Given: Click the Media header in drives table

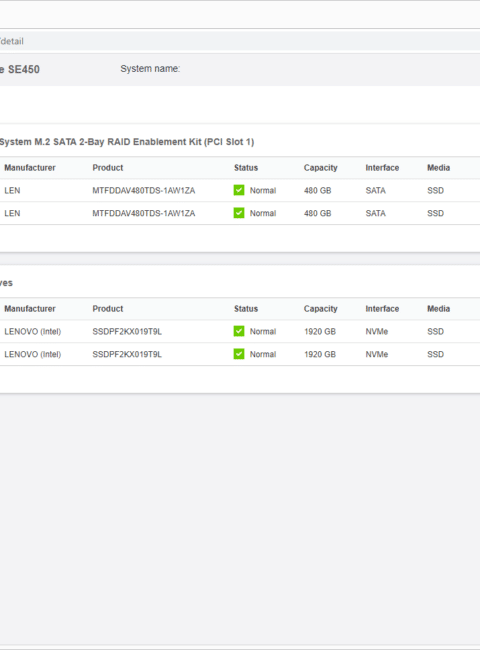Looking at the screenshot, I should [439, 309].
